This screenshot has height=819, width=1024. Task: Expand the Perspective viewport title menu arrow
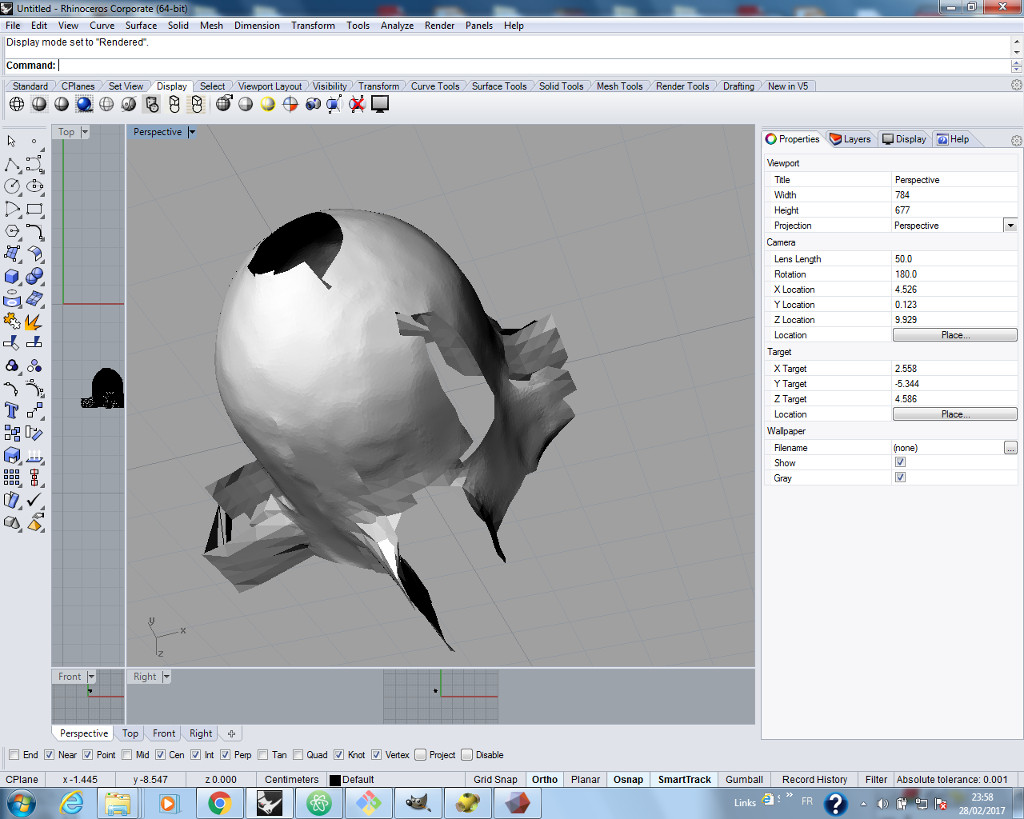point(192,132)
